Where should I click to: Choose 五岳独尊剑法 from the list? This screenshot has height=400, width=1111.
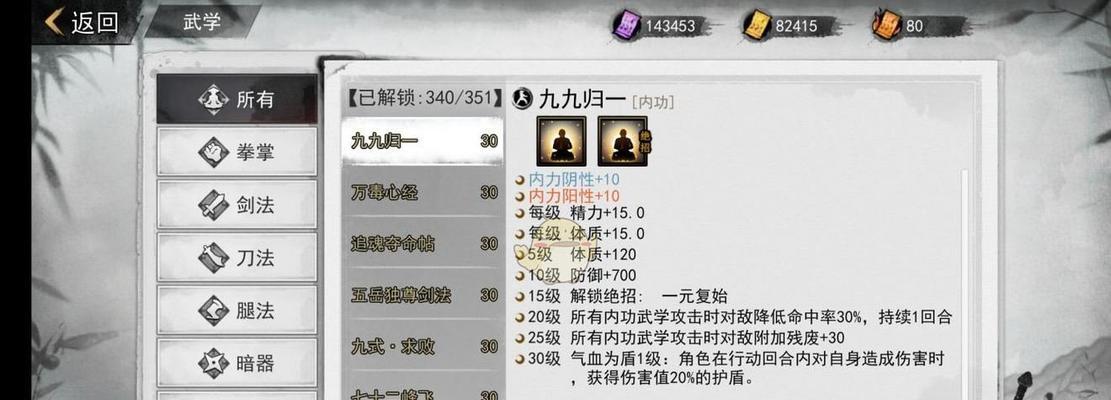pyautogui.click(x=423, y=295)
